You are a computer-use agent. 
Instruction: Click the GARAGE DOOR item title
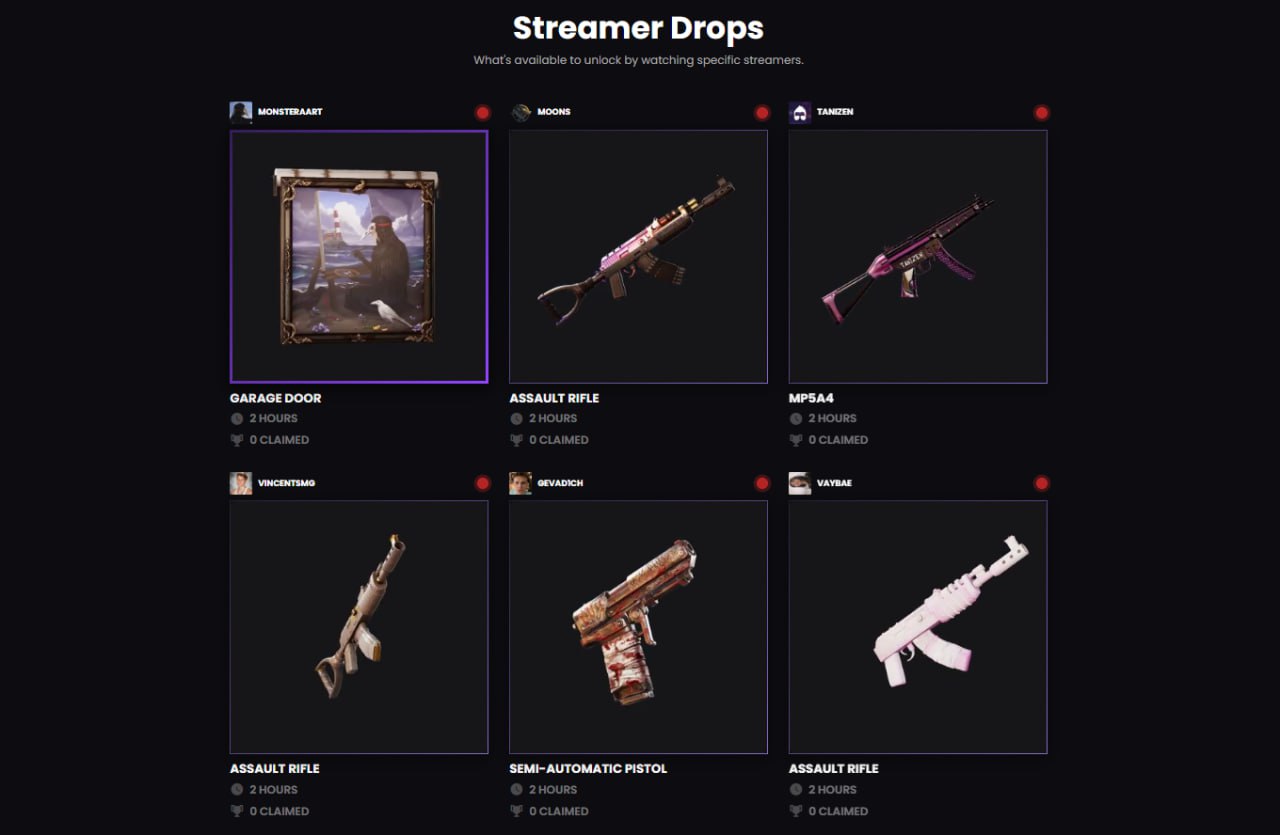click(x=275, y=398)
